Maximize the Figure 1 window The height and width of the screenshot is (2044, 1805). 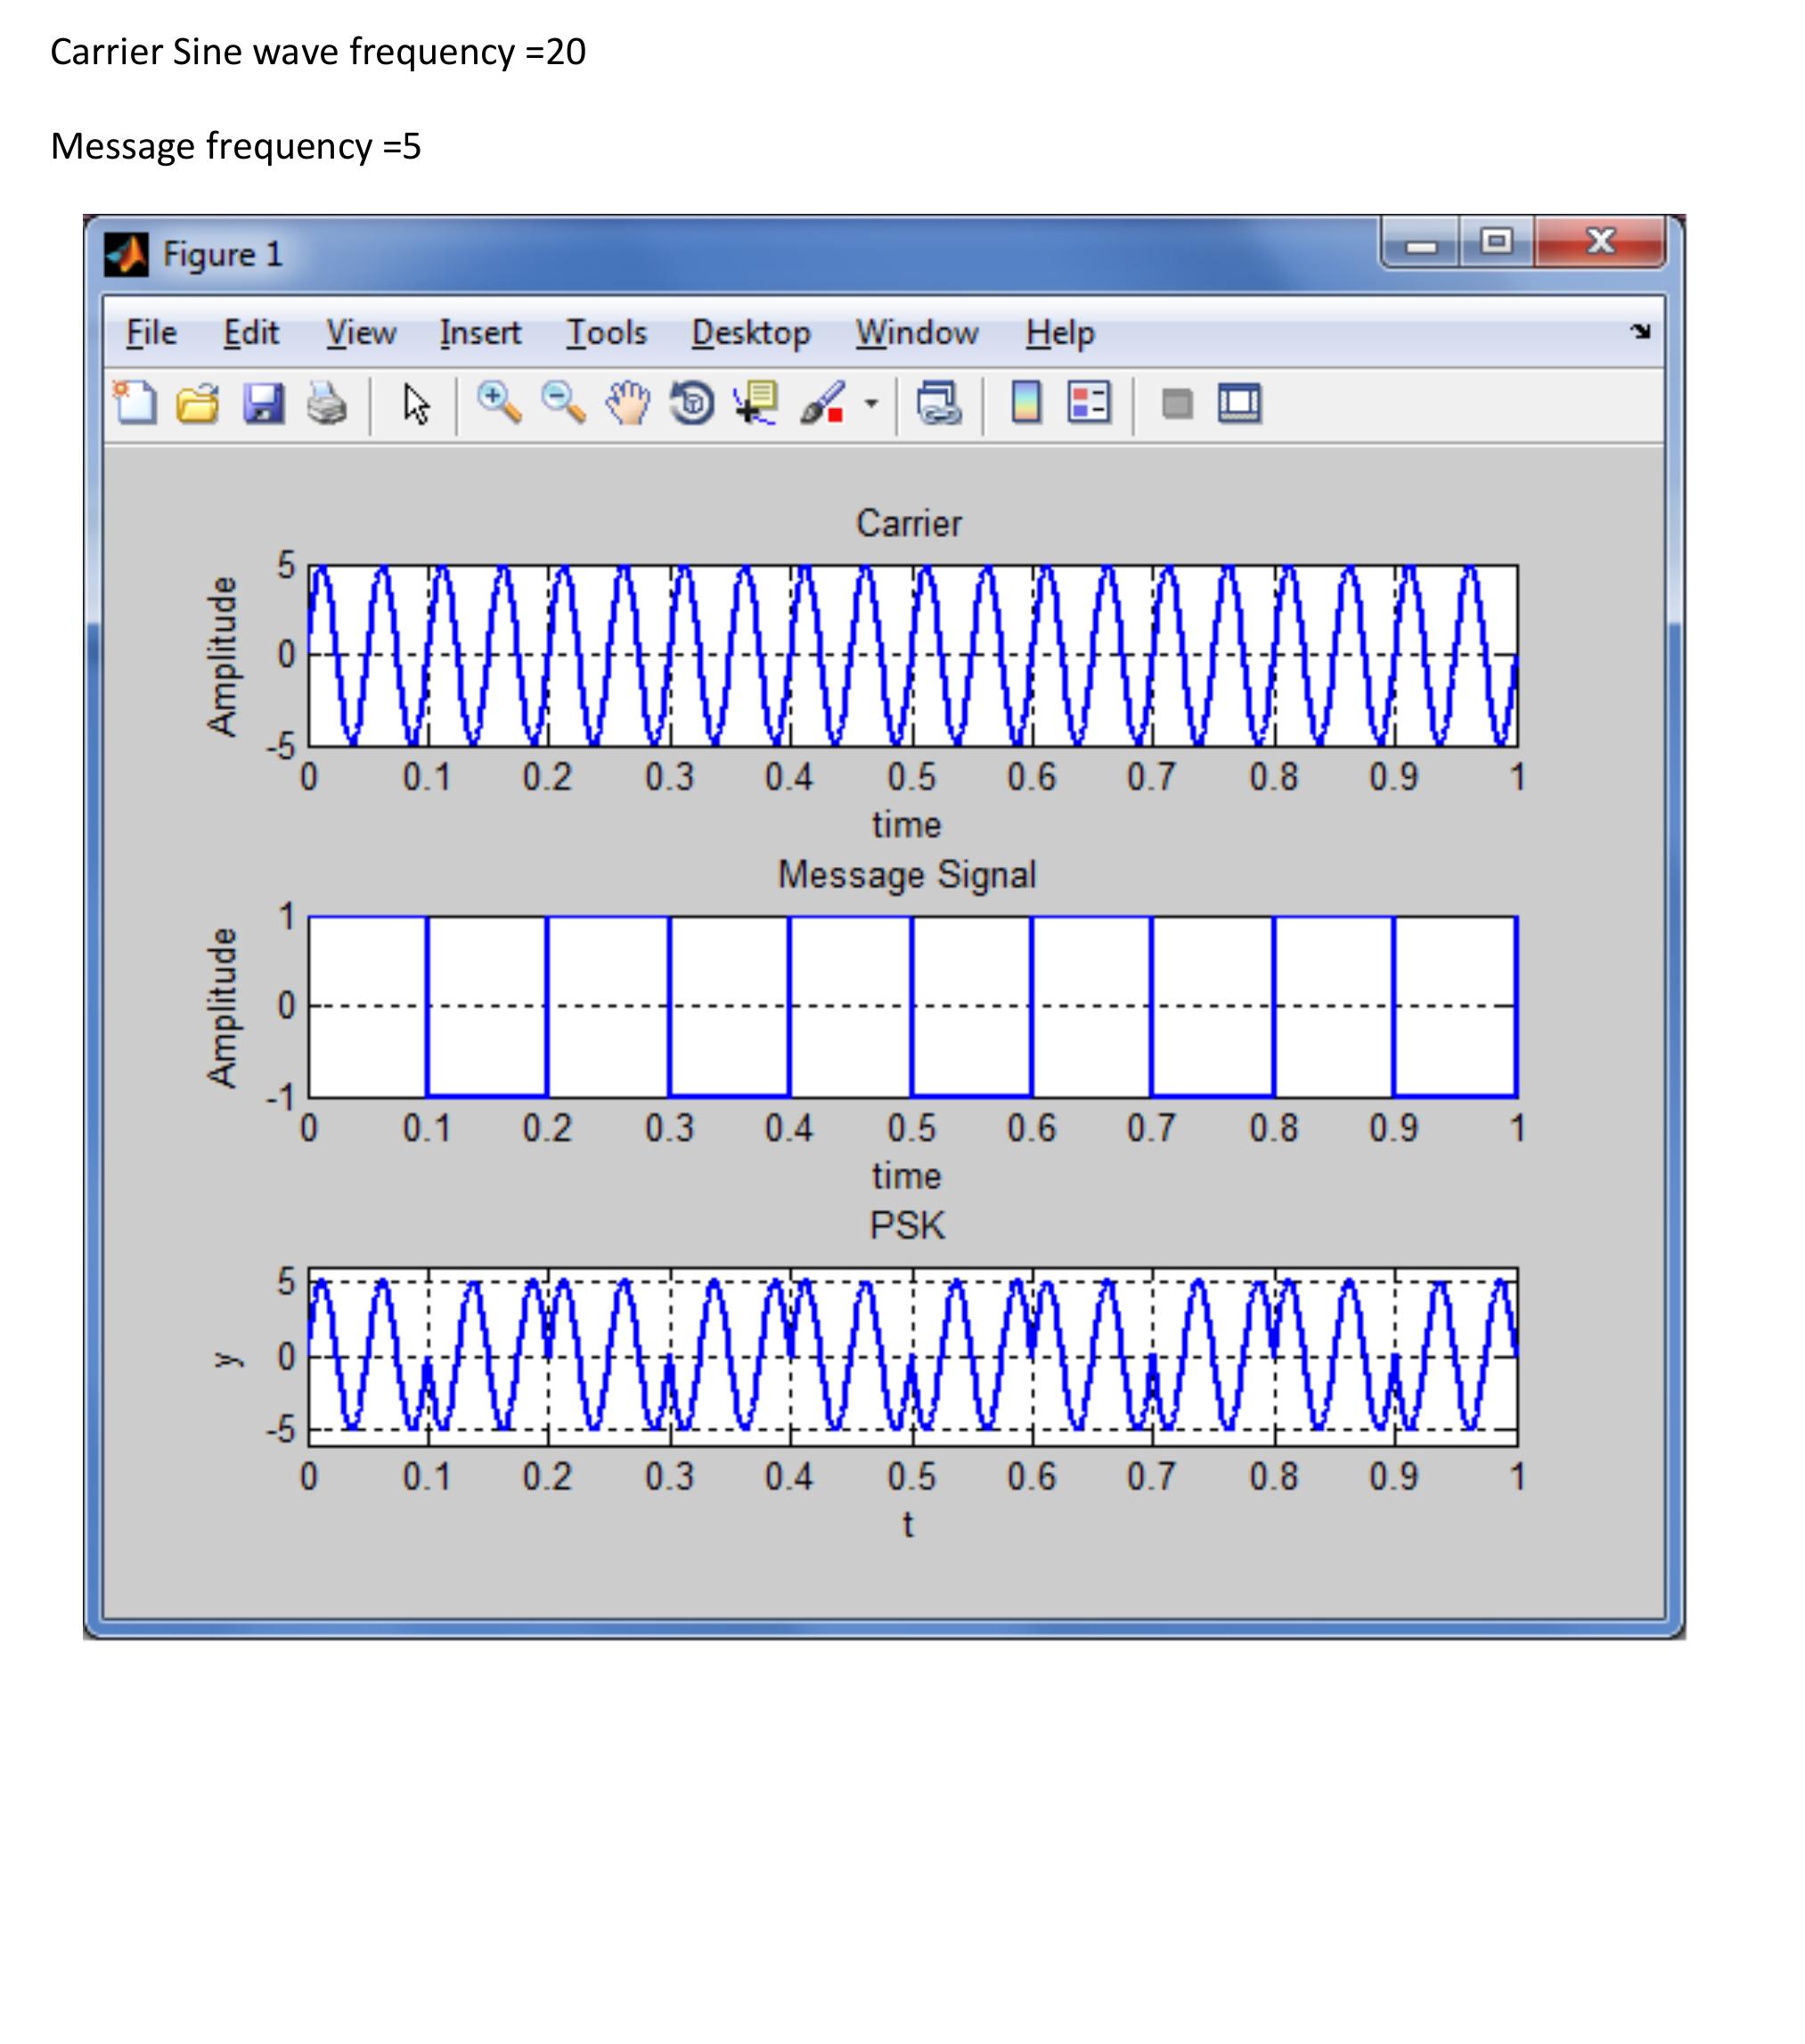click(x=1496, y=243)
